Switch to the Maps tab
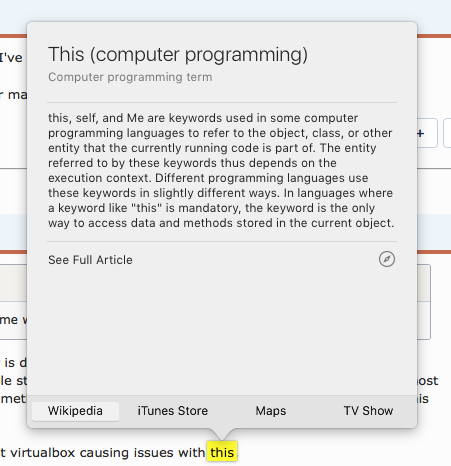The width and height of the screenshot is (451, 466). pyautogui.click(x=271, y=411)
